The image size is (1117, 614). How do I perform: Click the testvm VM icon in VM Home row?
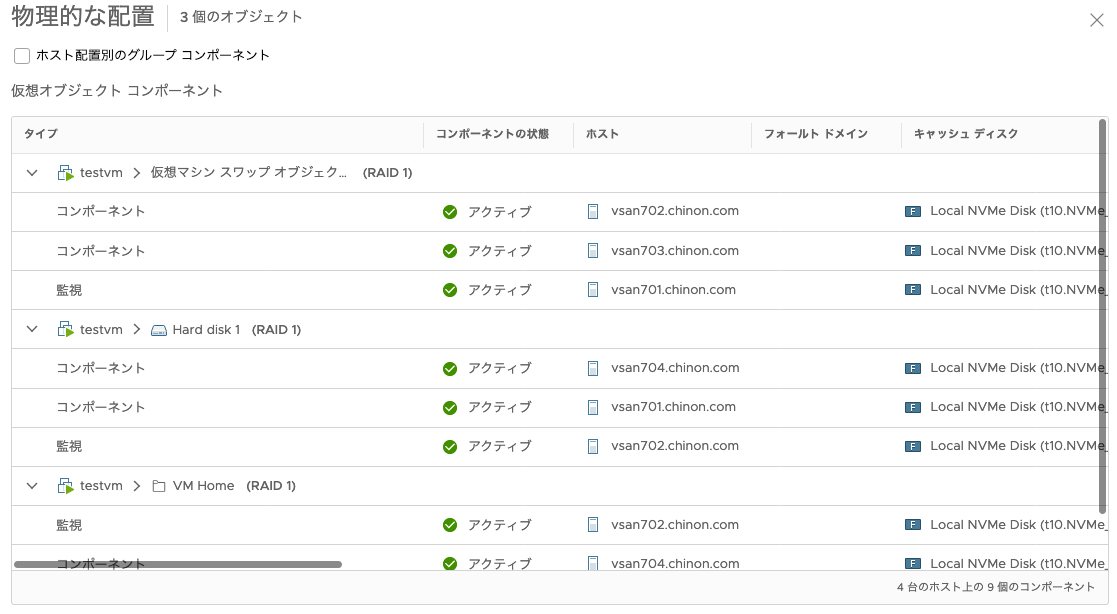(x=65, y=486)
